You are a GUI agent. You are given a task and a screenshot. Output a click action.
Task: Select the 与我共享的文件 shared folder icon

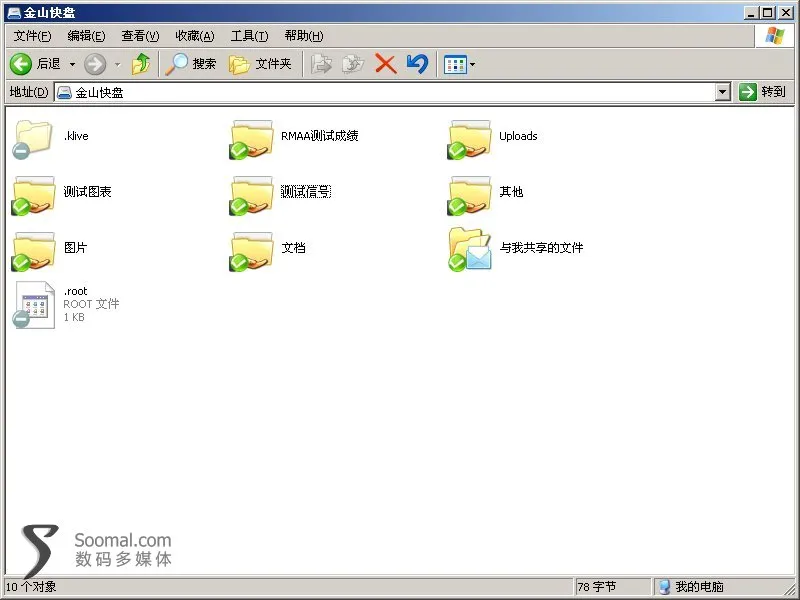click(469, 249)
